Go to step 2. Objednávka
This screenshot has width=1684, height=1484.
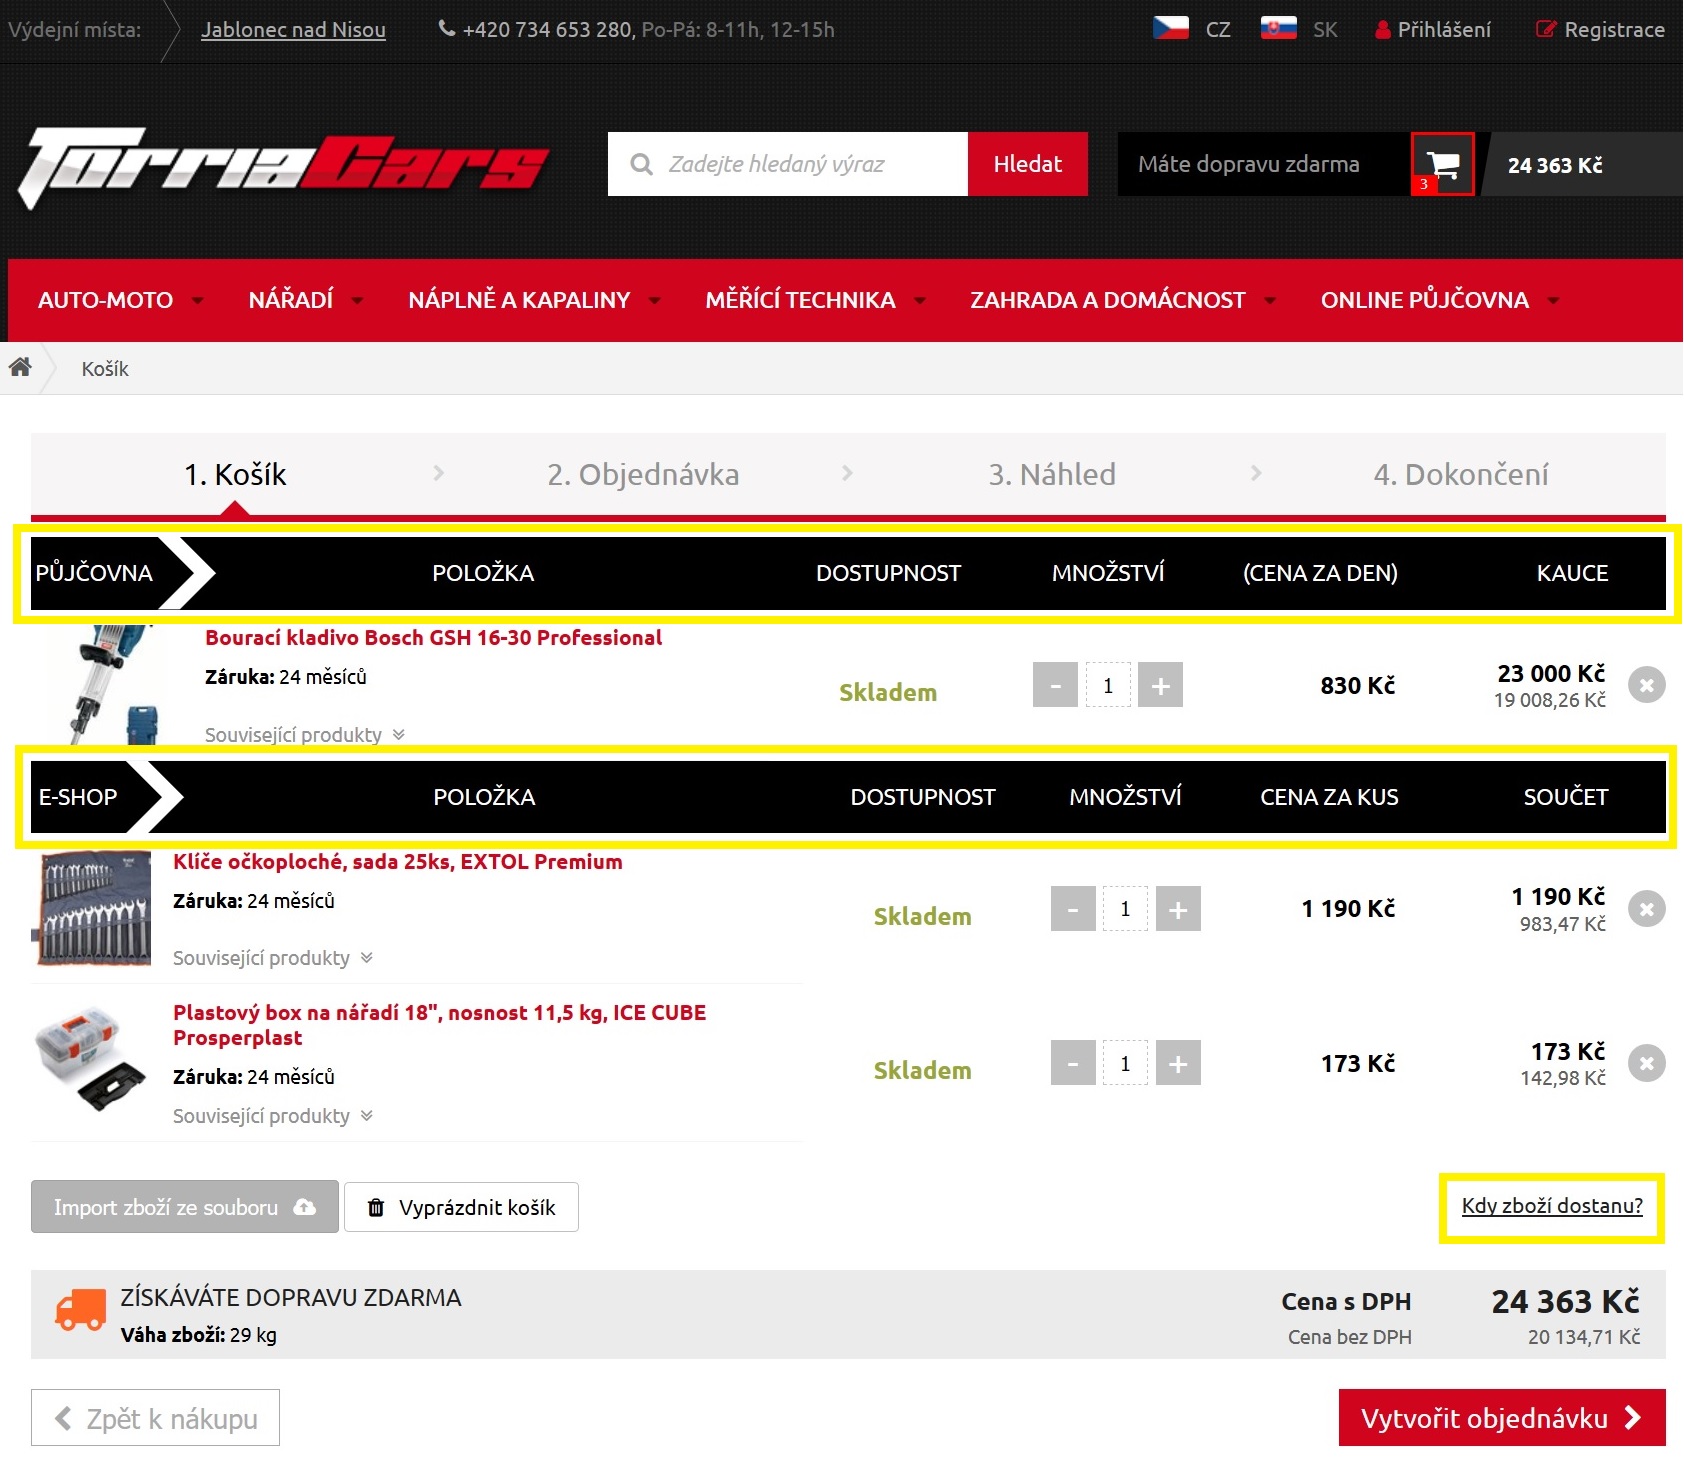point(643,474)
